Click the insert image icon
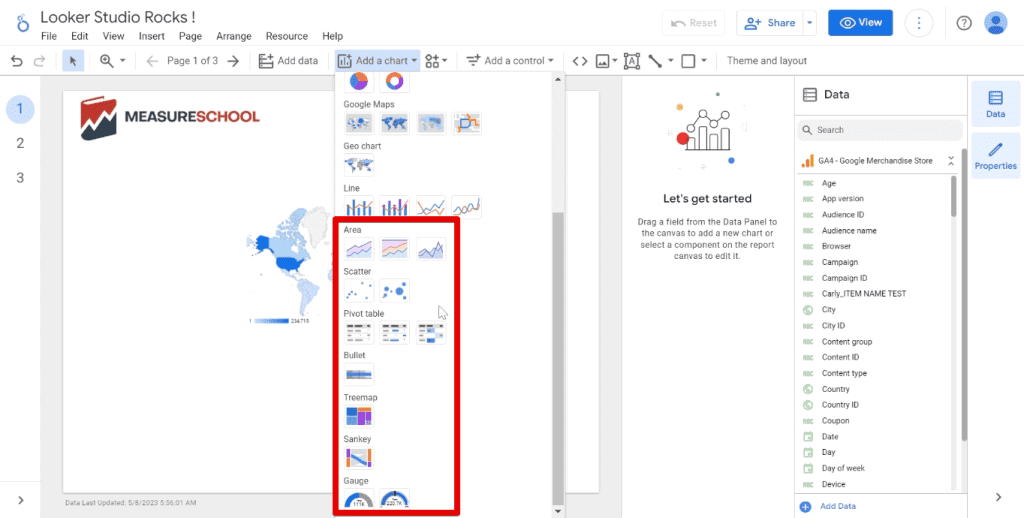This screenshot has height=518, width=1024. (x=603, y=61)
